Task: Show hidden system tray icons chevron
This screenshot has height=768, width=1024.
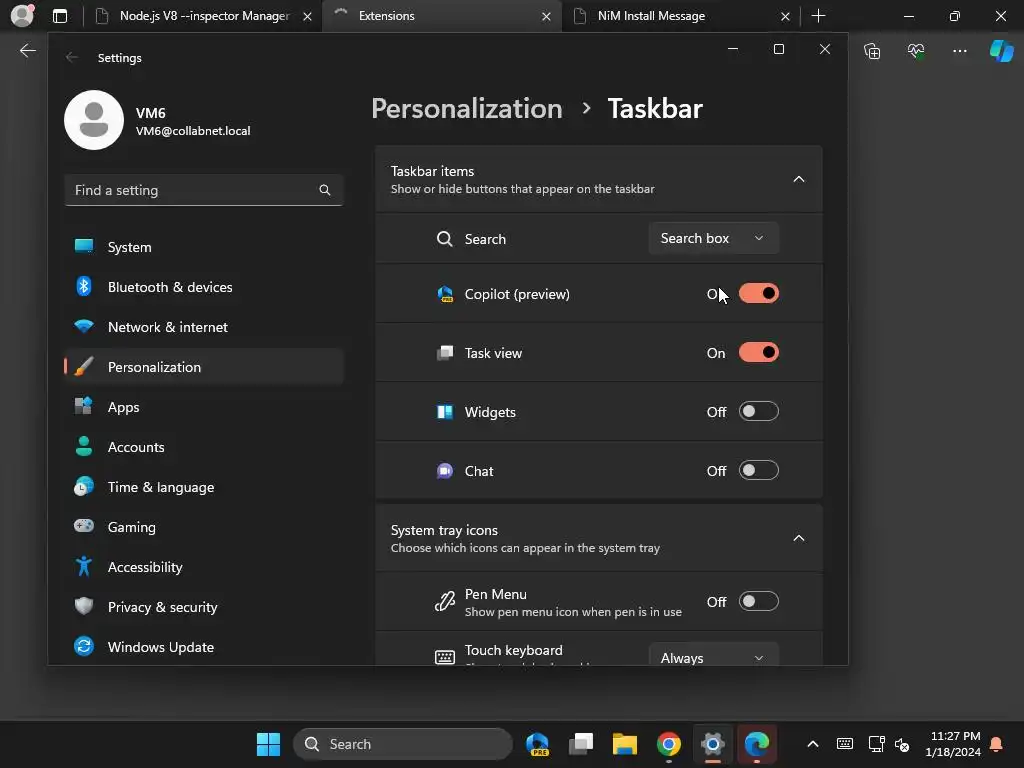Action: (x=813, y=744)
